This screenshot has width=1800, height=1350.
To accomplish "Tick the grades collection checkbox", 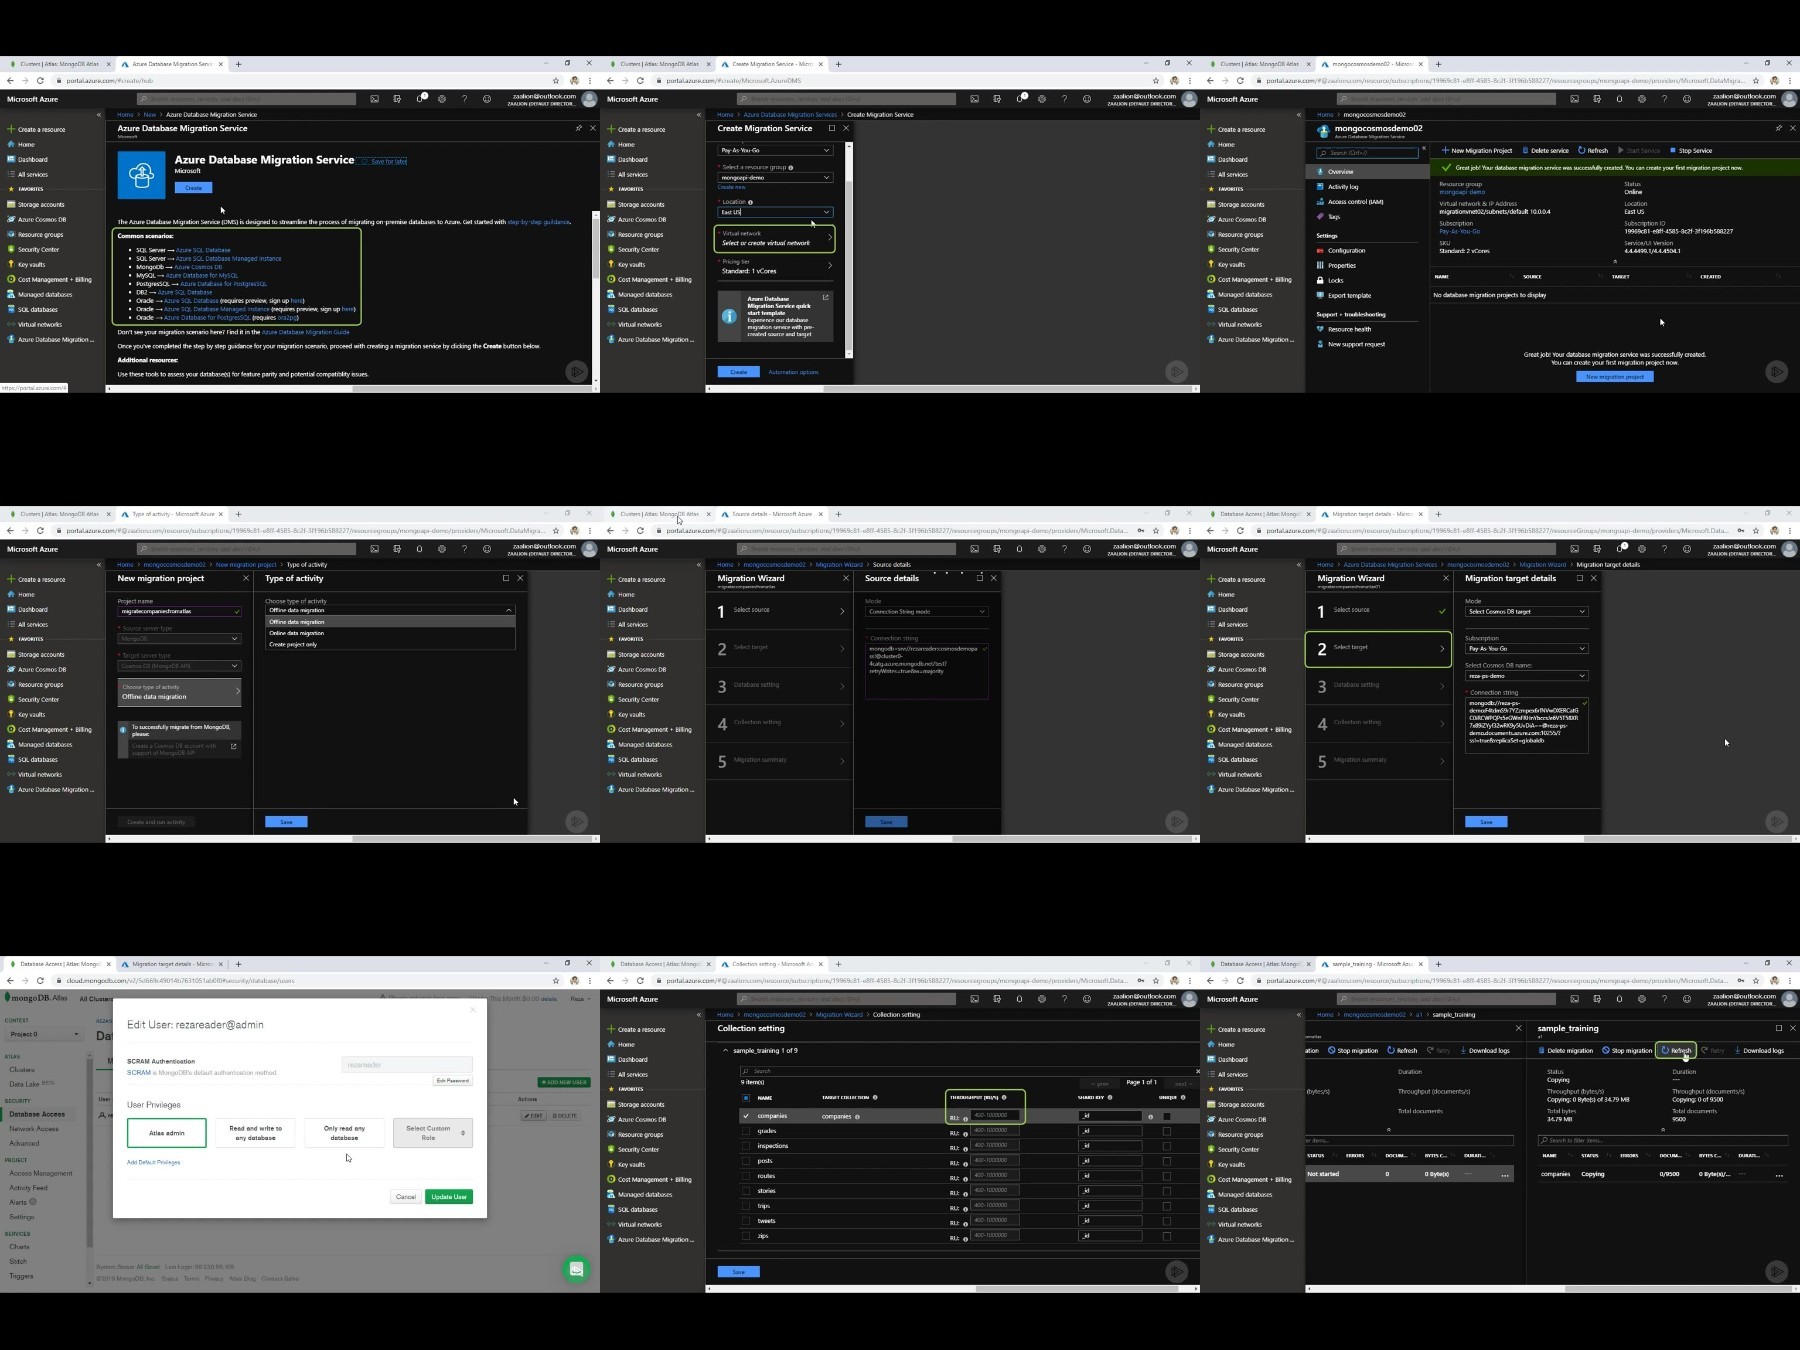I will (x=746, y=1131).
